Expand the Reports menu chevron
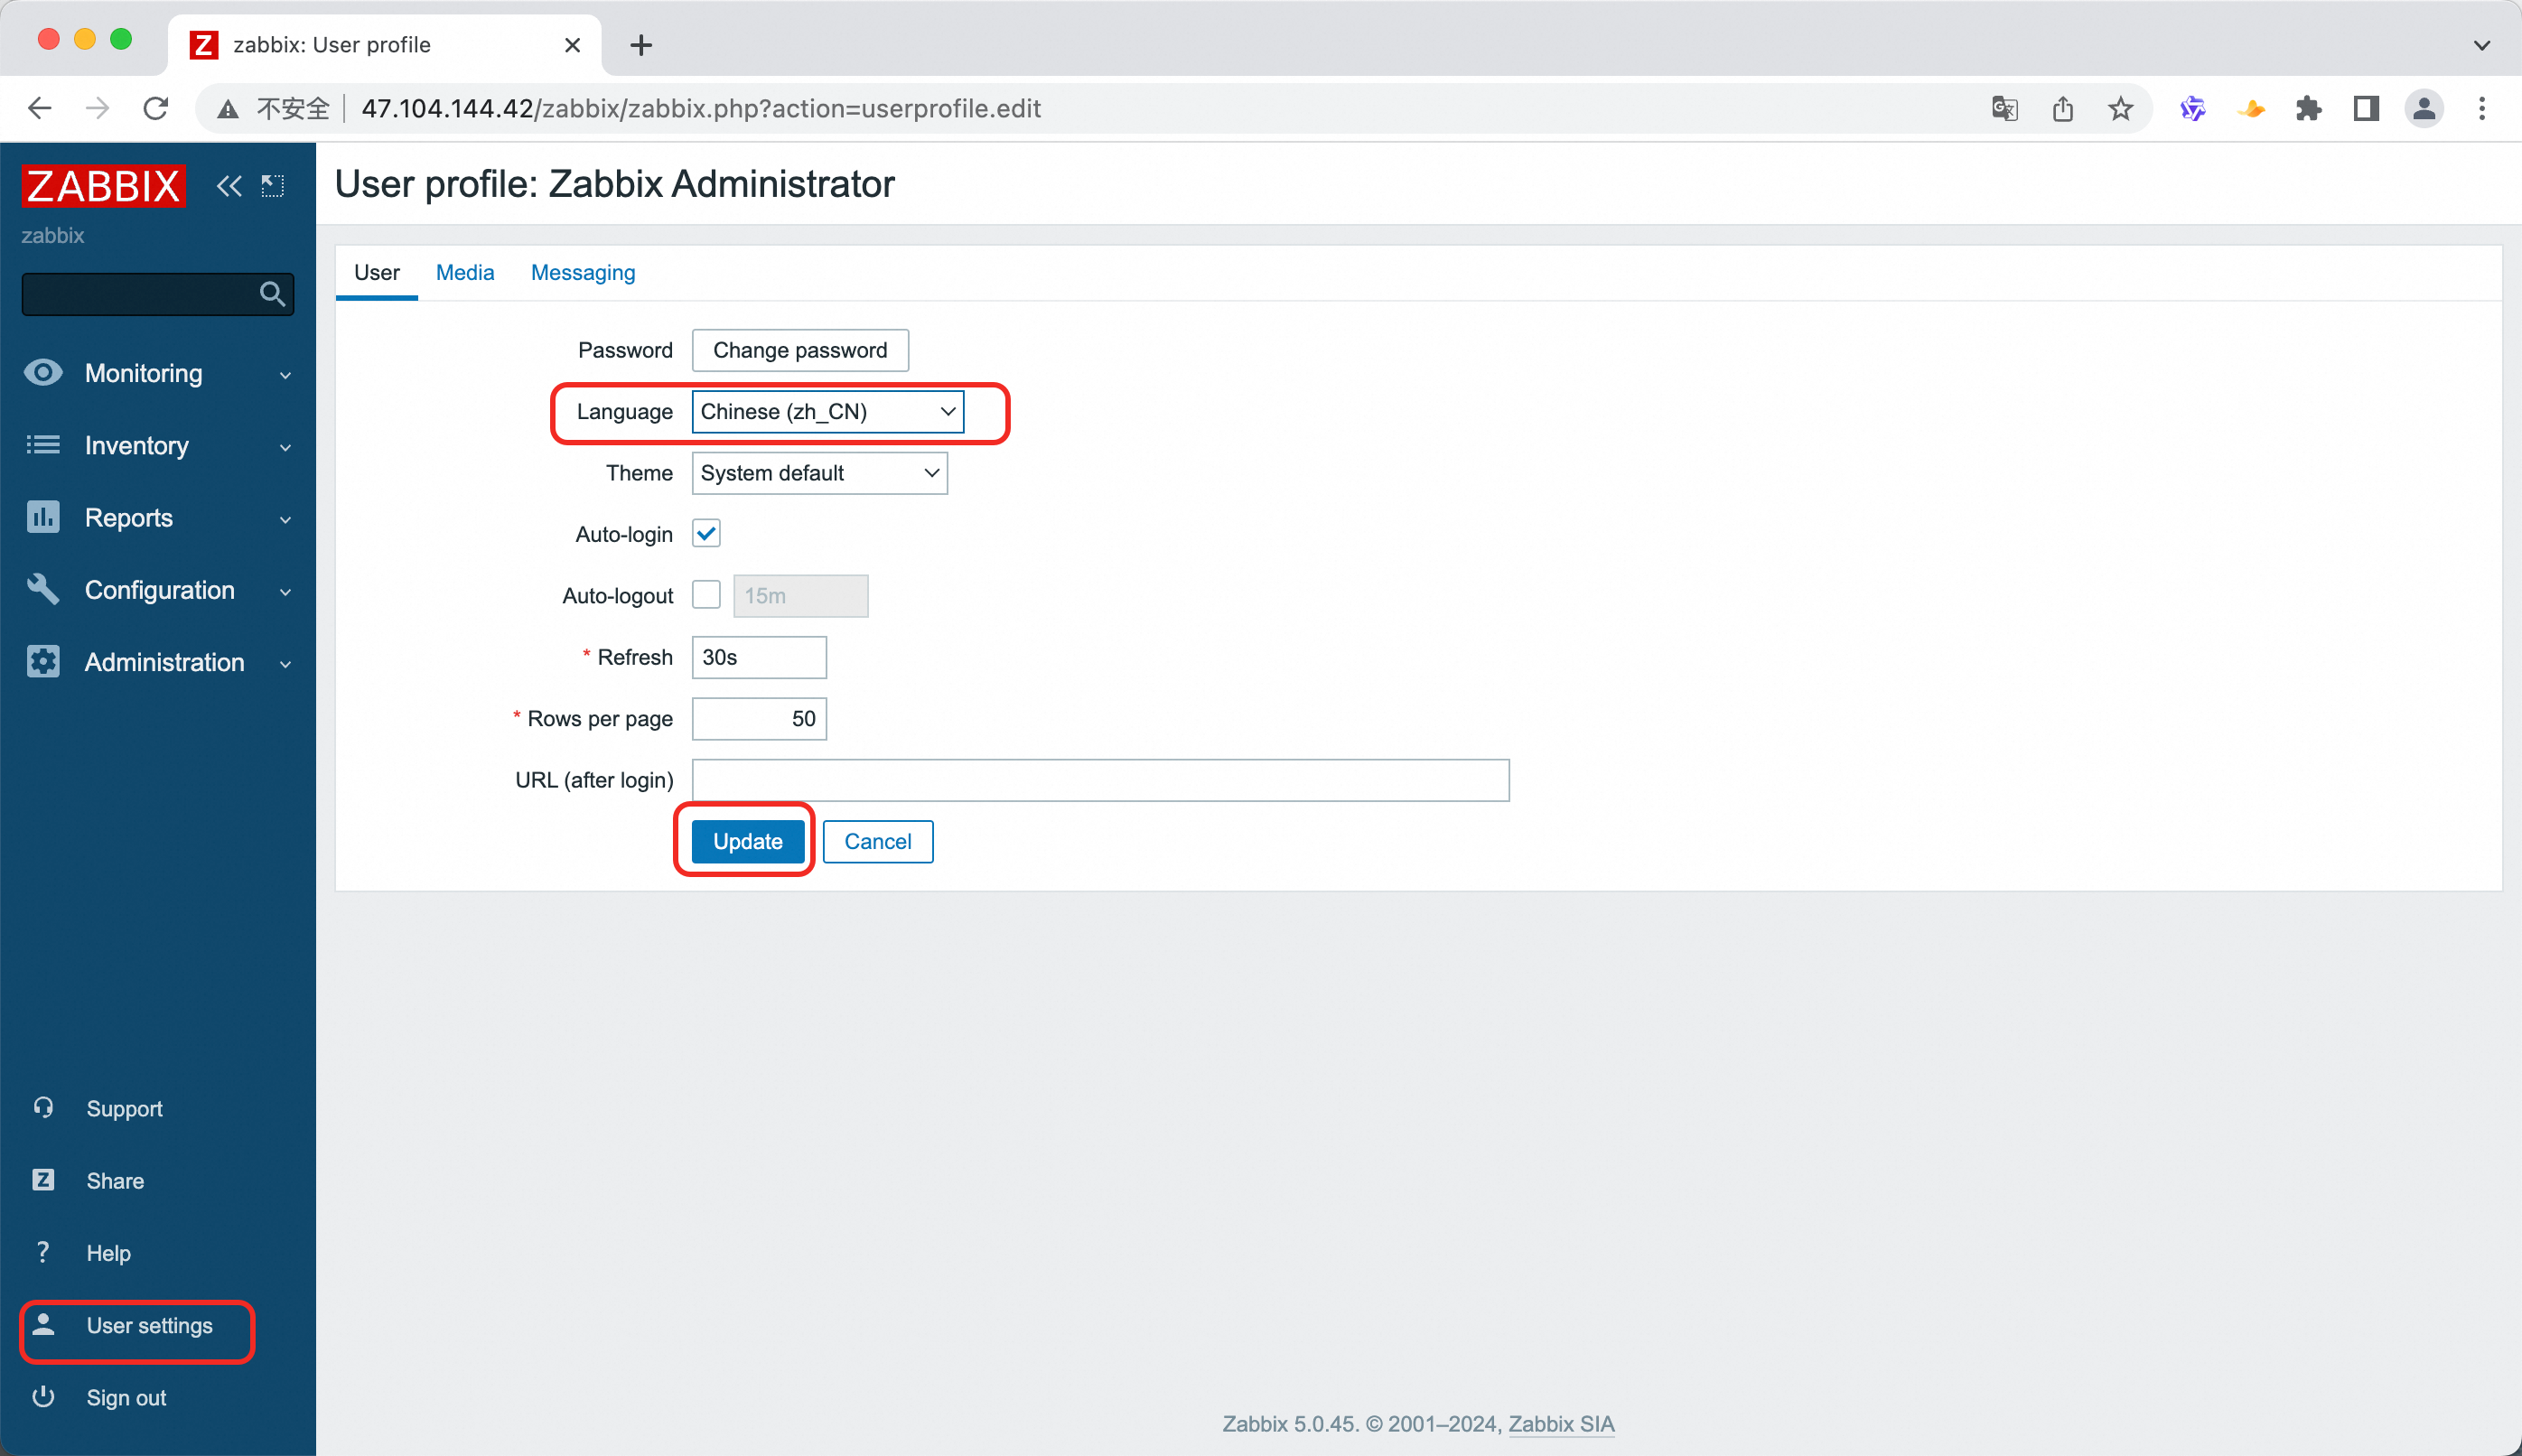 click(285, 519)
